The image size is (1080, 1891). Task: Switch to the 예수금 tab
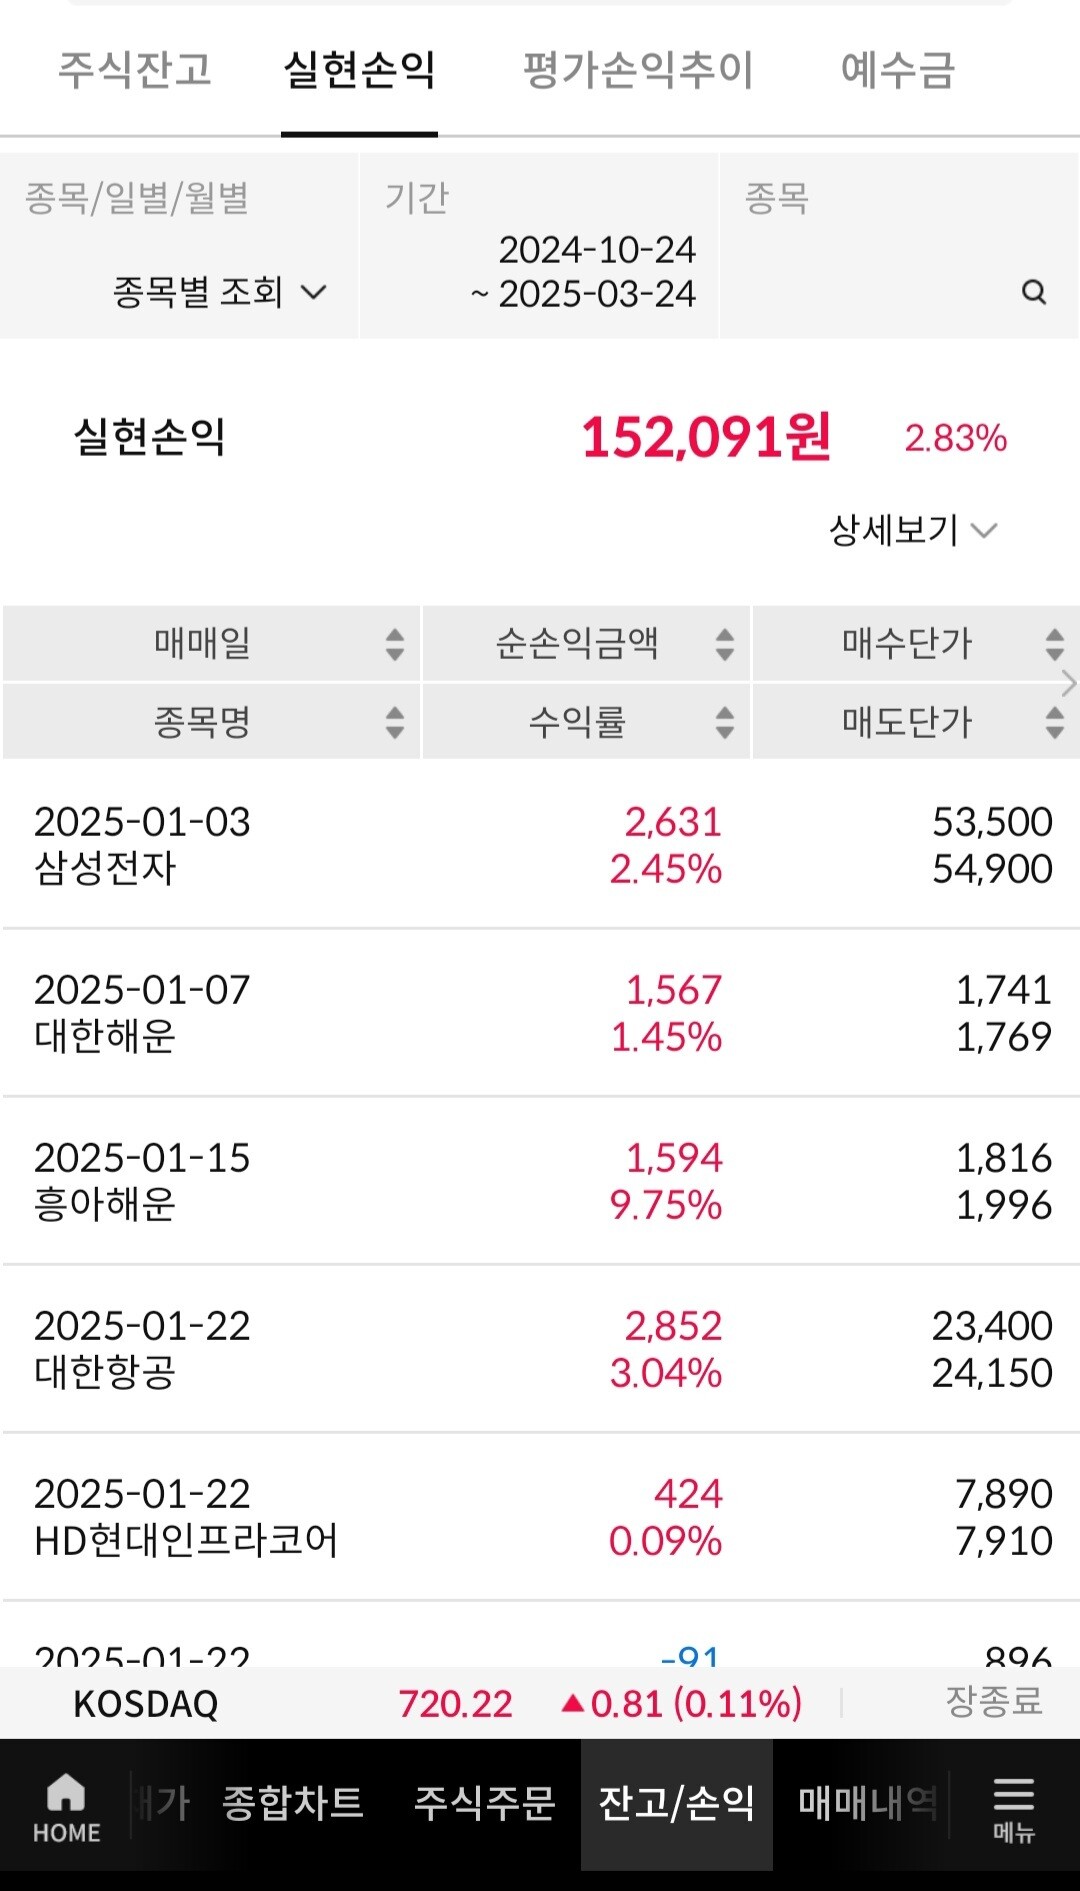pos(898,70)
